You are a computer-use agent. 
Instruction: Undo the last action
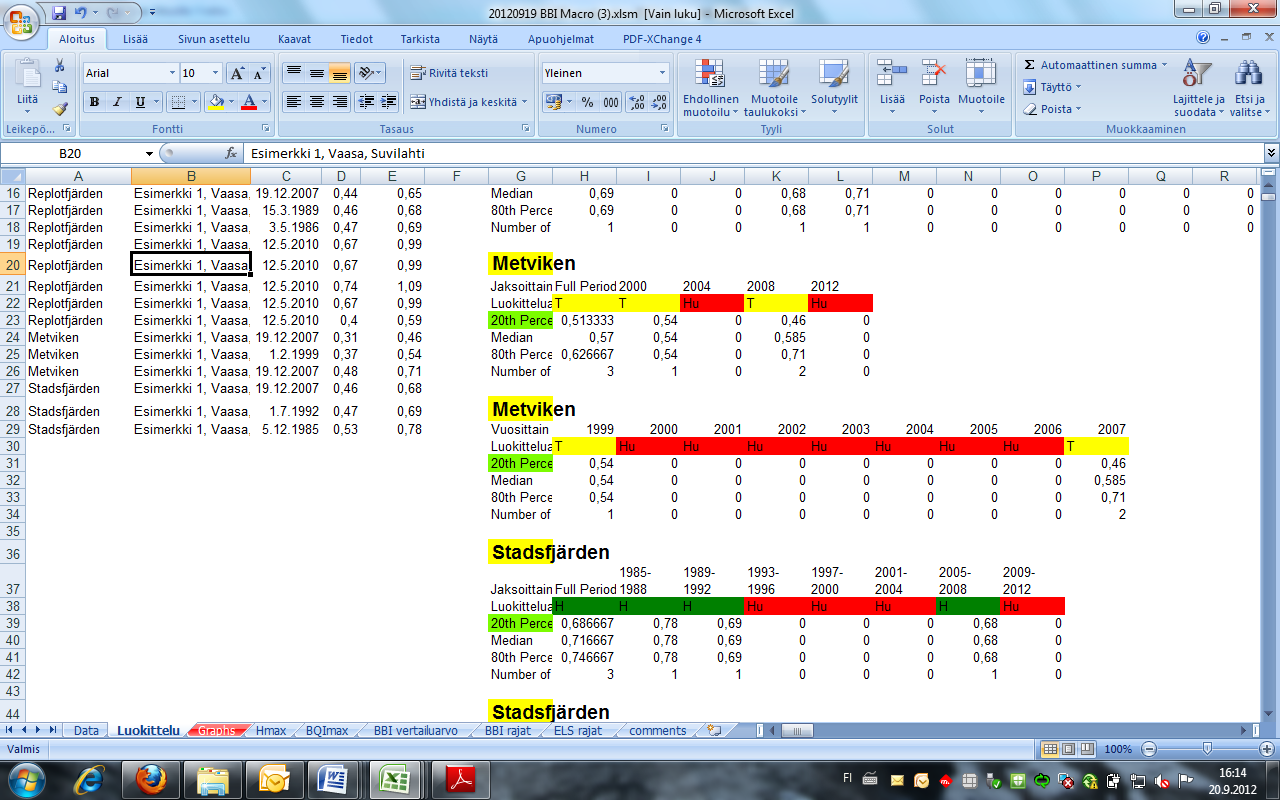click(81, 13)
